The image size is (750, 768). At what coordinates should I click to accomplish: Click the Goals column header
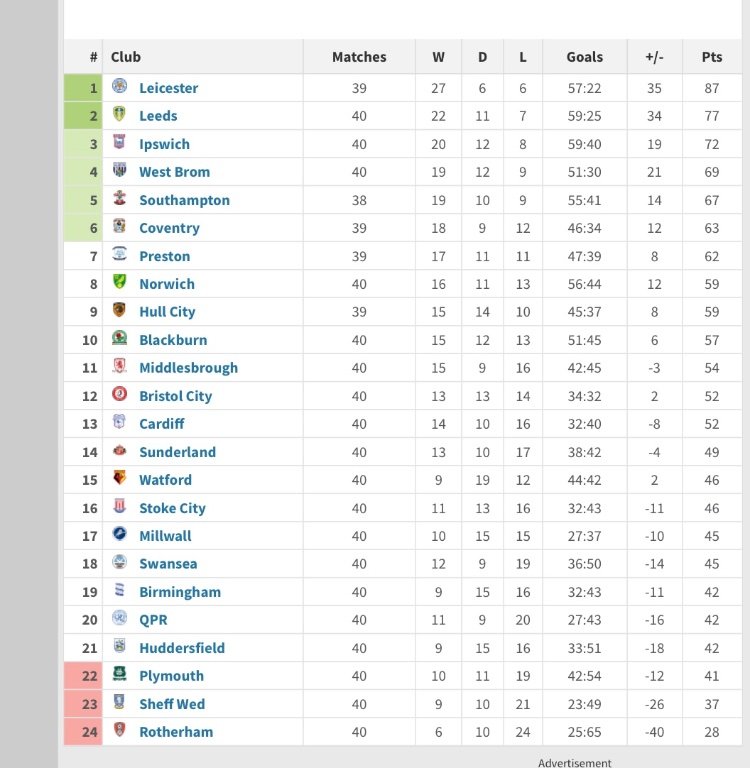[x=585, y=57]
